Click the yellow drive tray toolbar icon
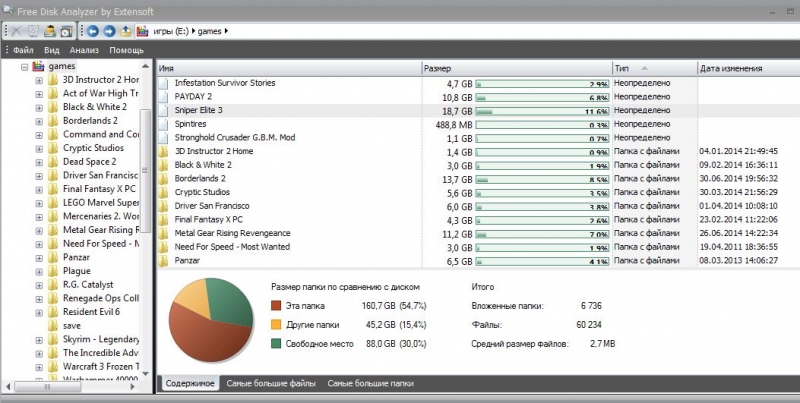Image resolution: width=800 pixels, height=403 pixels. click(x=49, y=31)
